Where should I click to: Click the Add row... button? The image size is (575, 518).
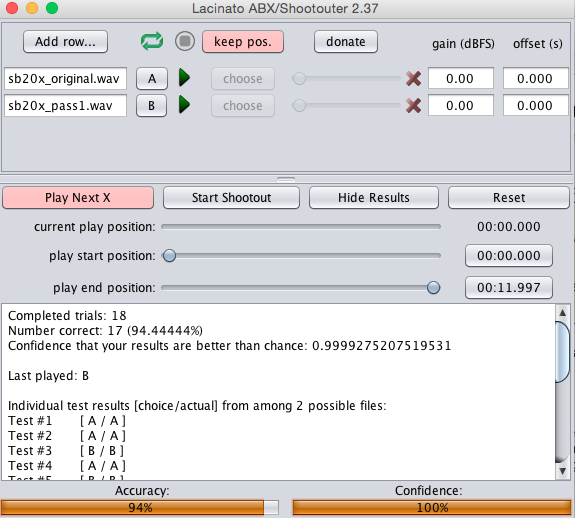(65, 42)
